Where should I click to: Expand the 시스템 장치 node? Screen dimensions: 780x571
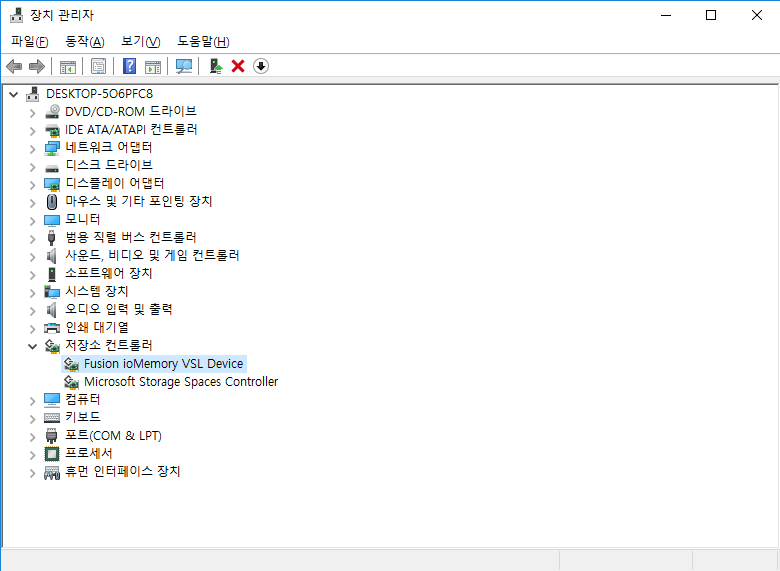(x=33, y=292)
